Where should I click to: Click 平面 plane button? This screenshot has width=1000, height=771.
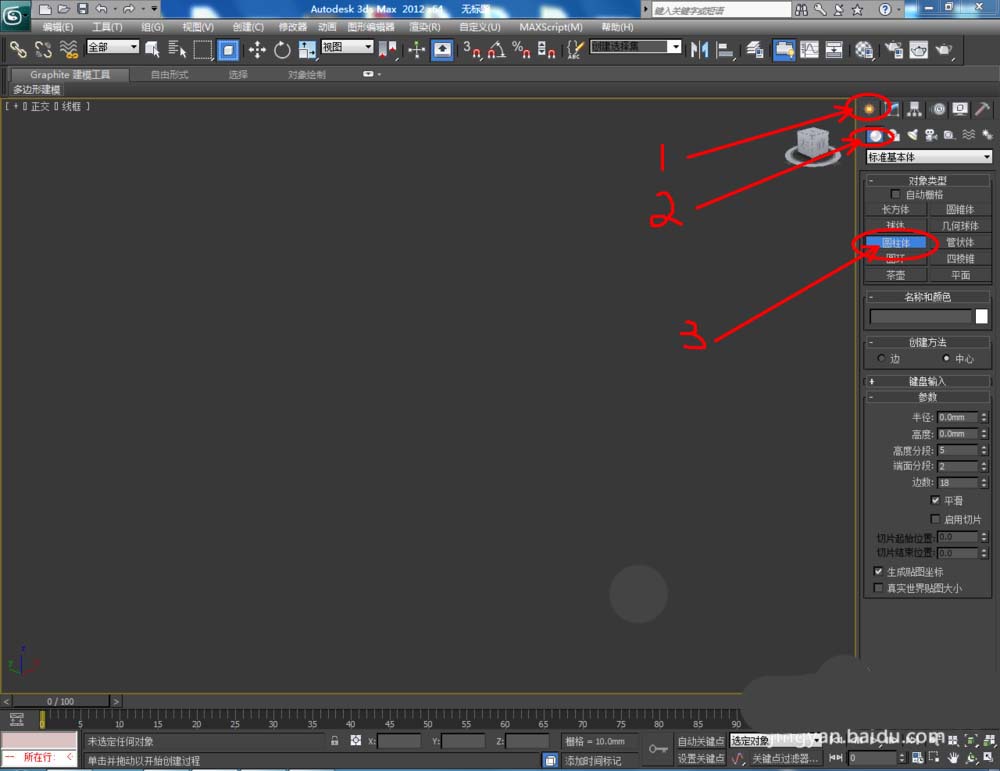click(x=960, y=275)
